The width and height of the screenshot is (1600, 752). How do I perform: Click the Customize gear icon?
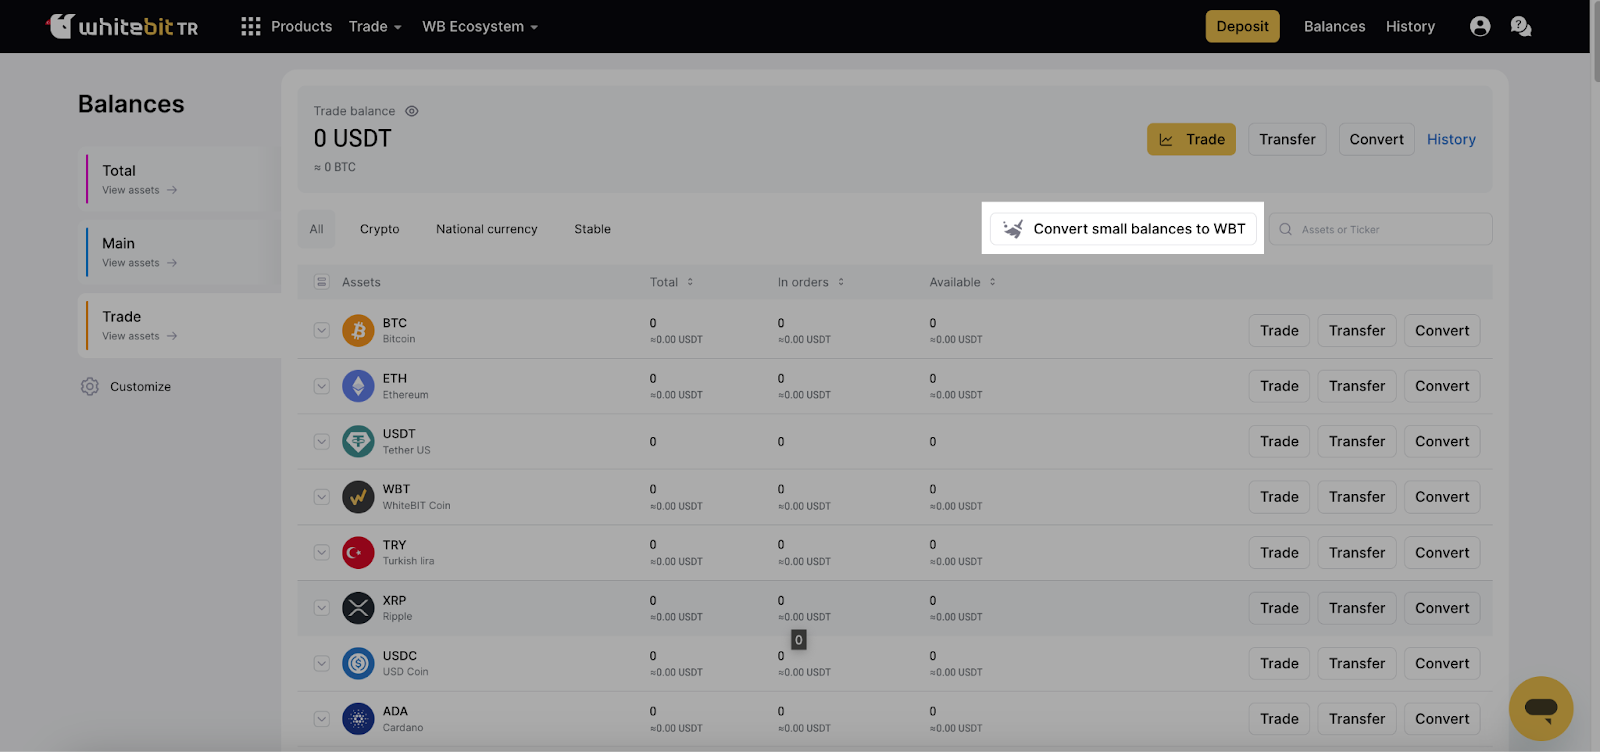(90, 386)
